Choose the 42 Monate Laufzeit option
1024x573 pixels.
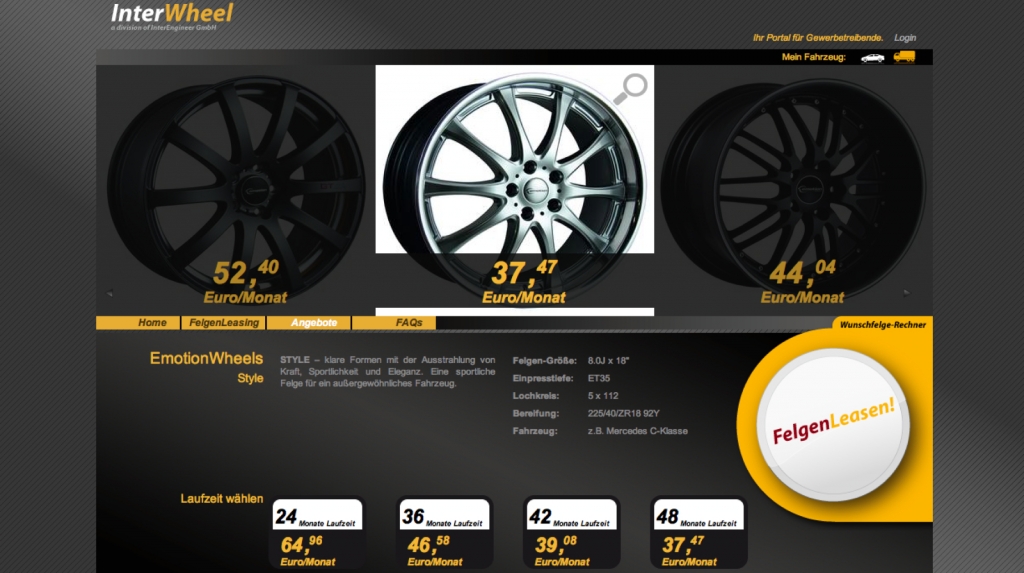(571, 534)
